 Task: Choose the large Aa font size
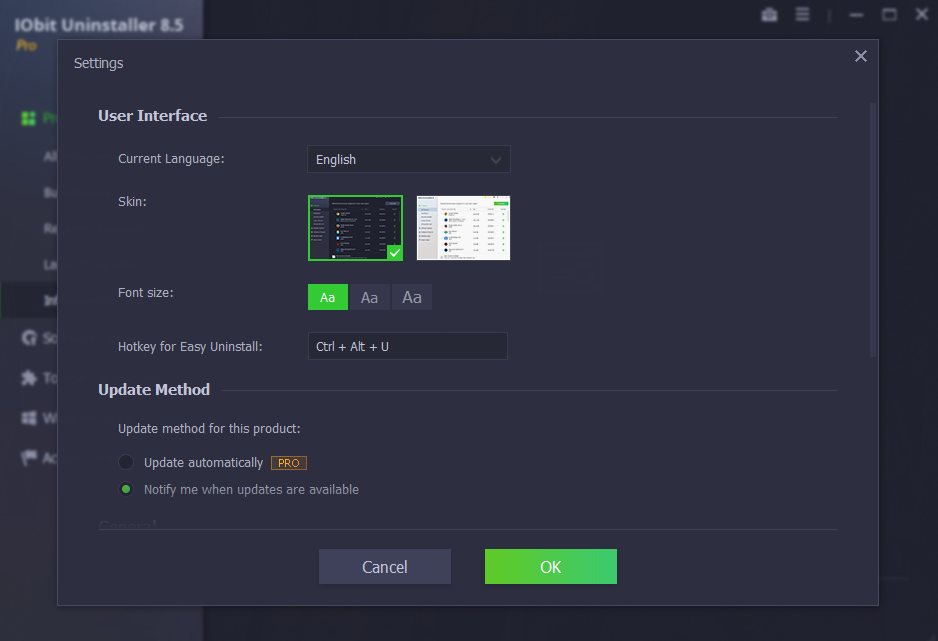(412, 297)
